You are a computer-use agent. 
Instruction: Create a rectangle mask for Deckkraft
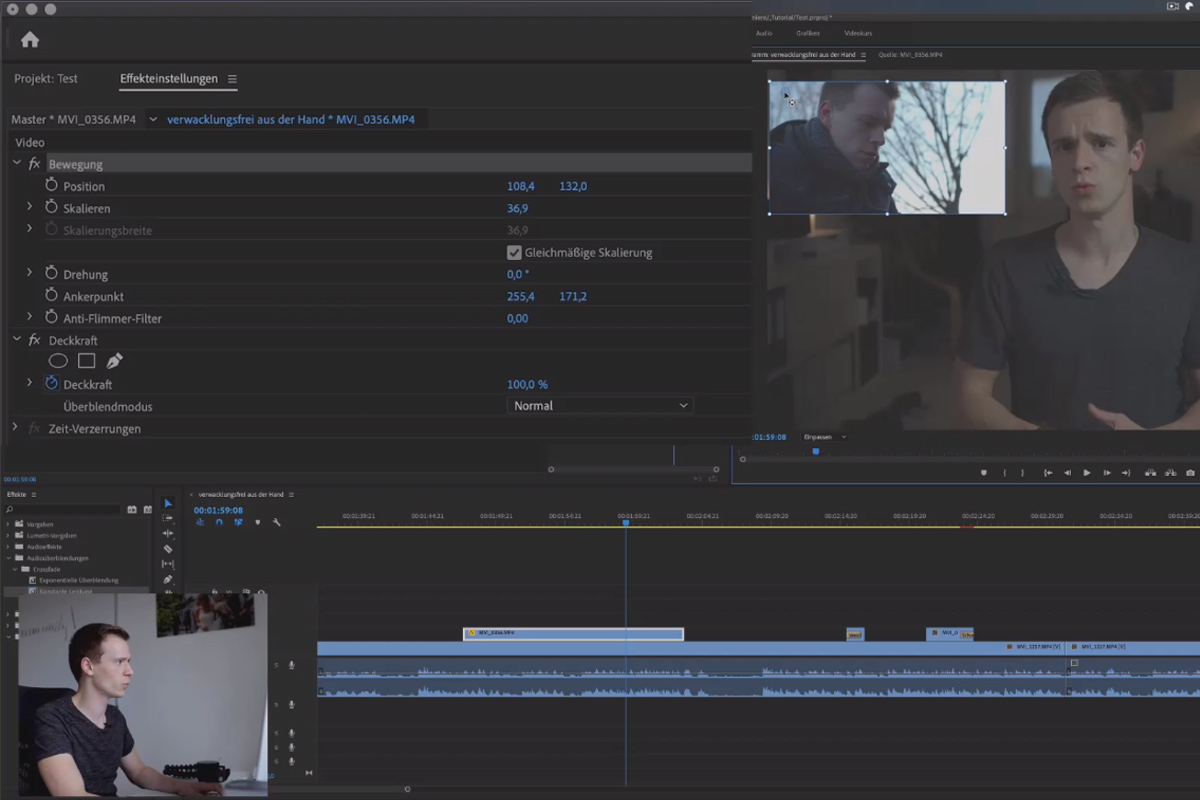(x=86, y=361)
